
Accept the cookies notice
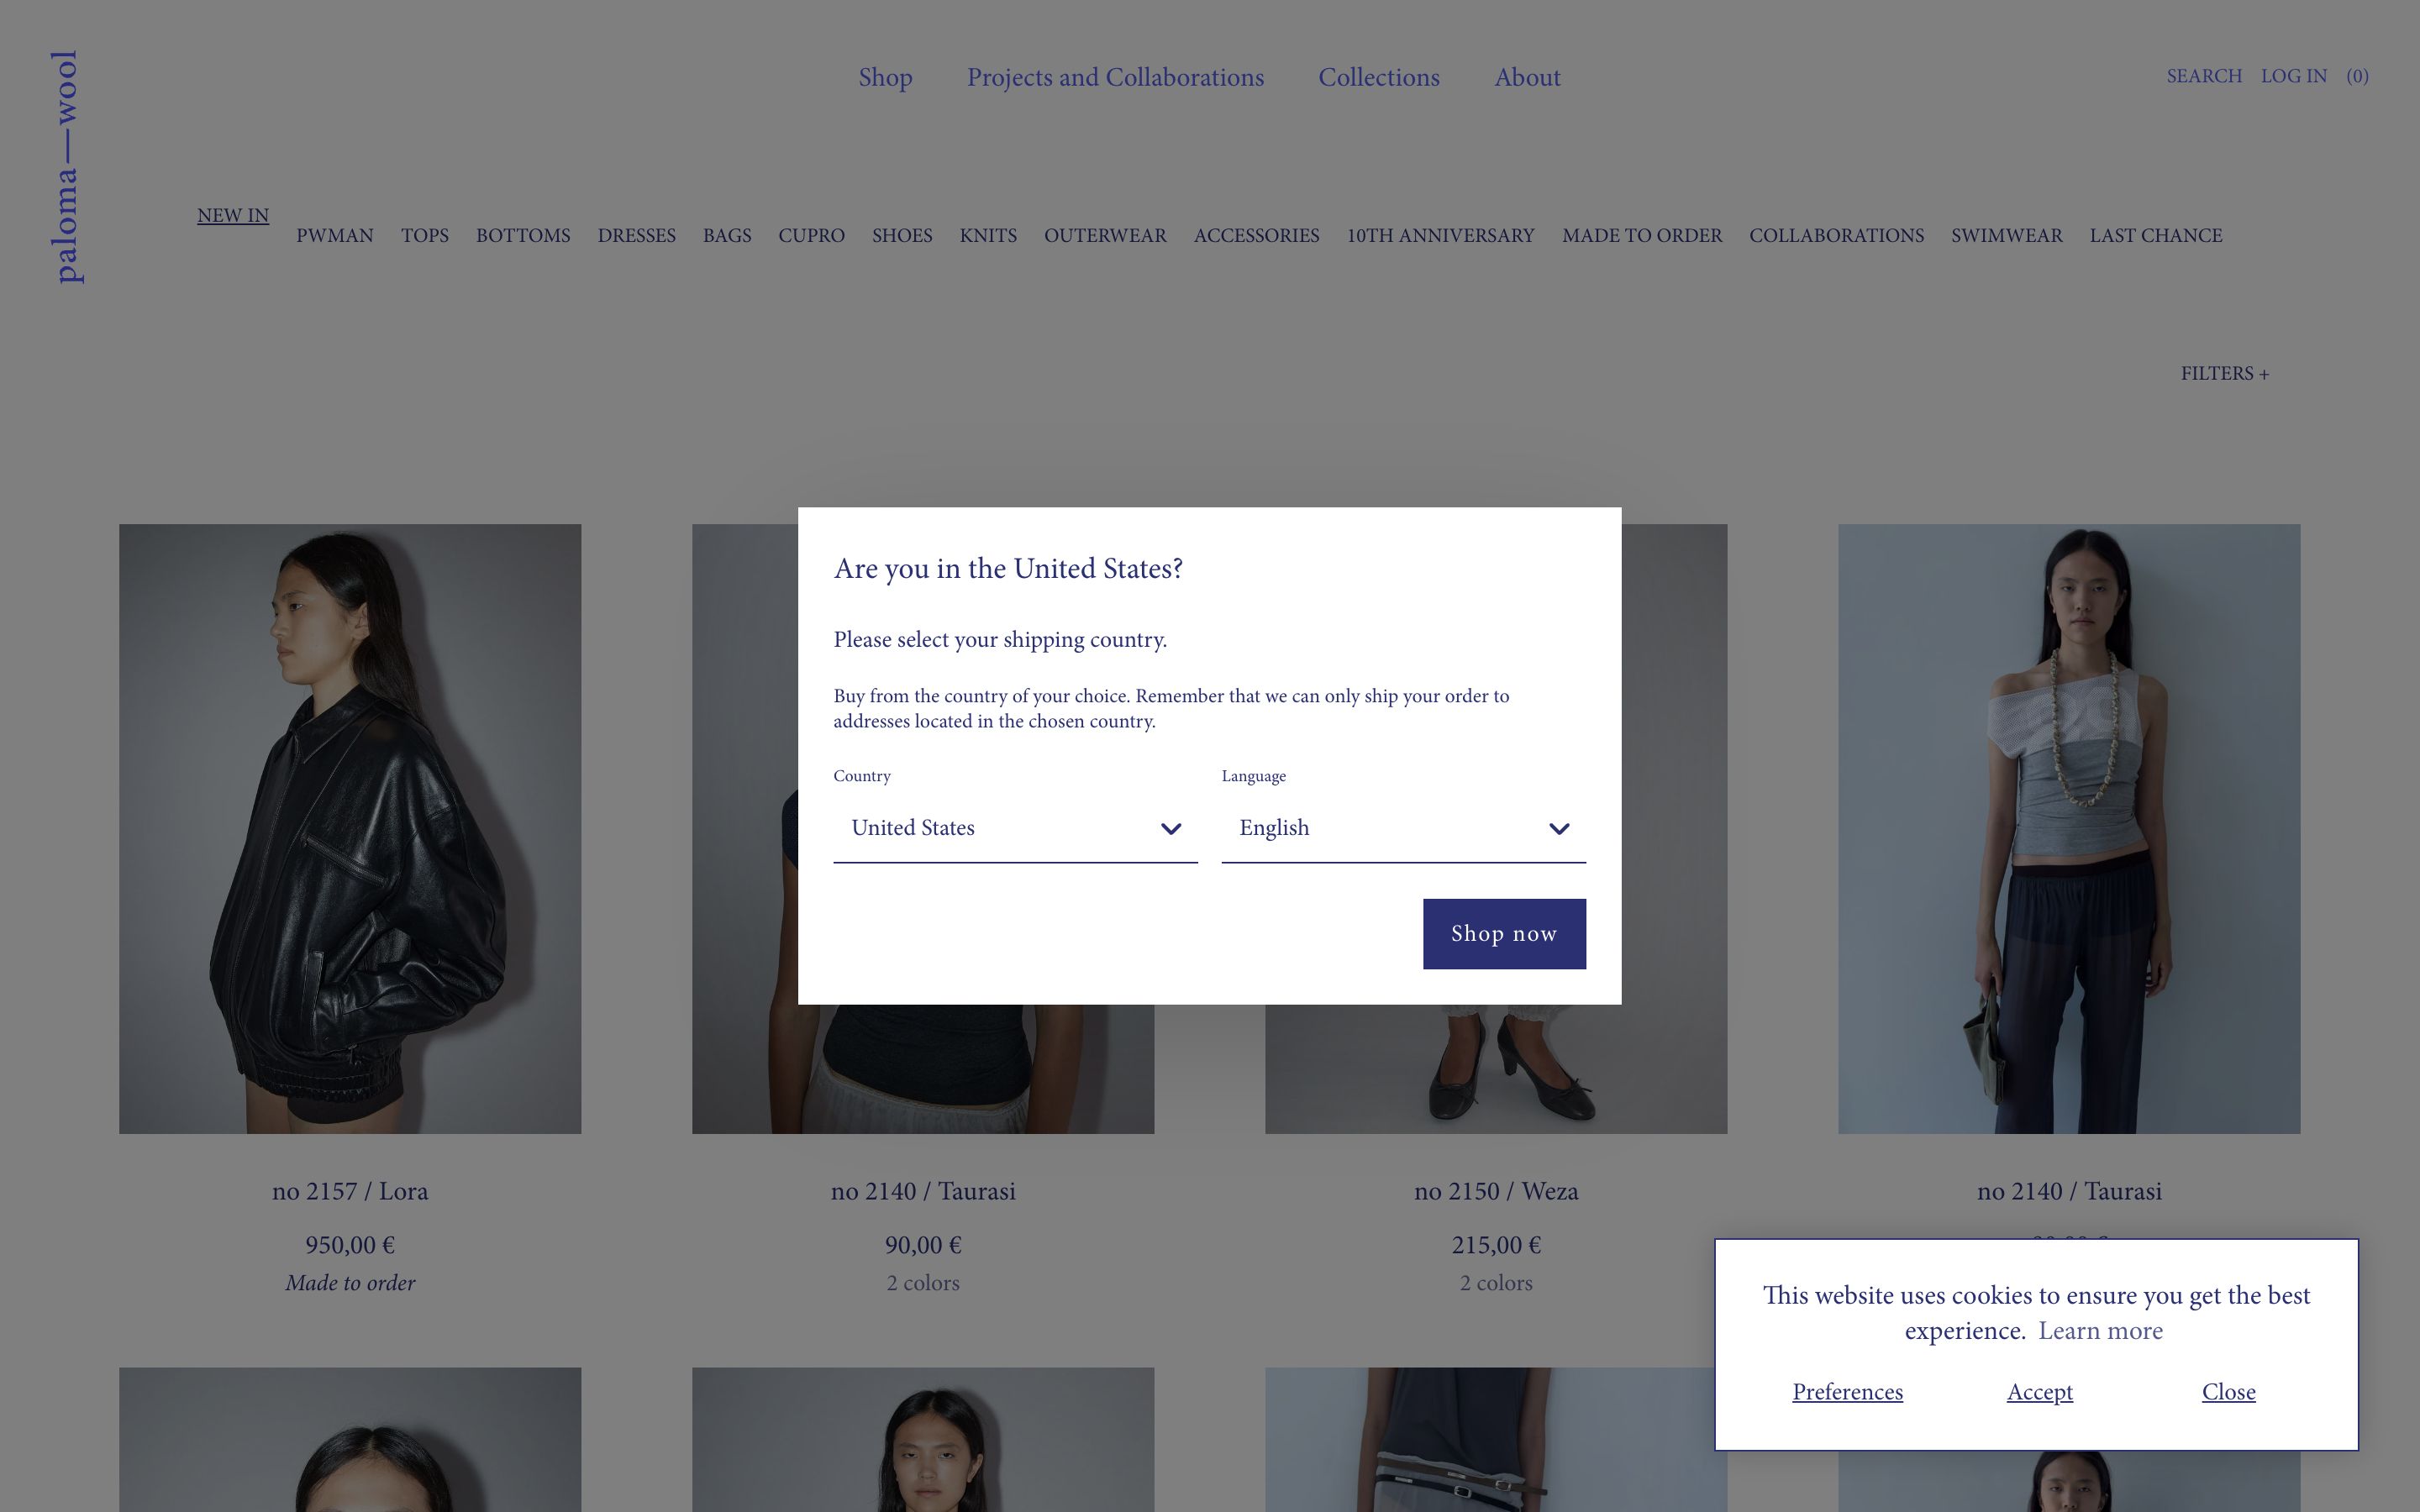pos(2039,1391)
